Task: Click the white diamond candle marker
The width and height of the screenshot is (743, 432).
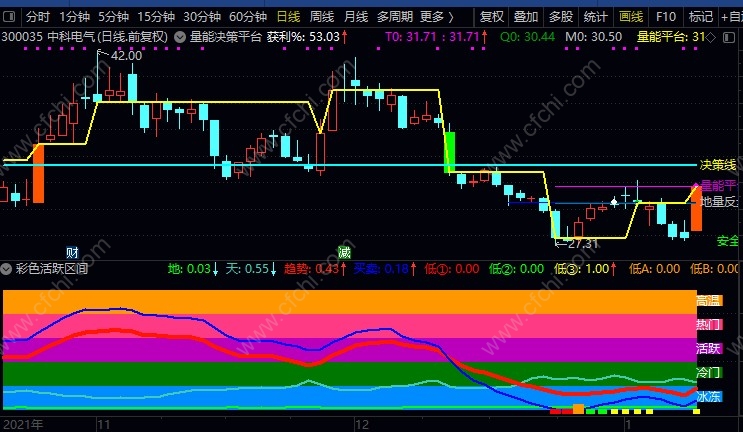Action: (x=614, y=202)
